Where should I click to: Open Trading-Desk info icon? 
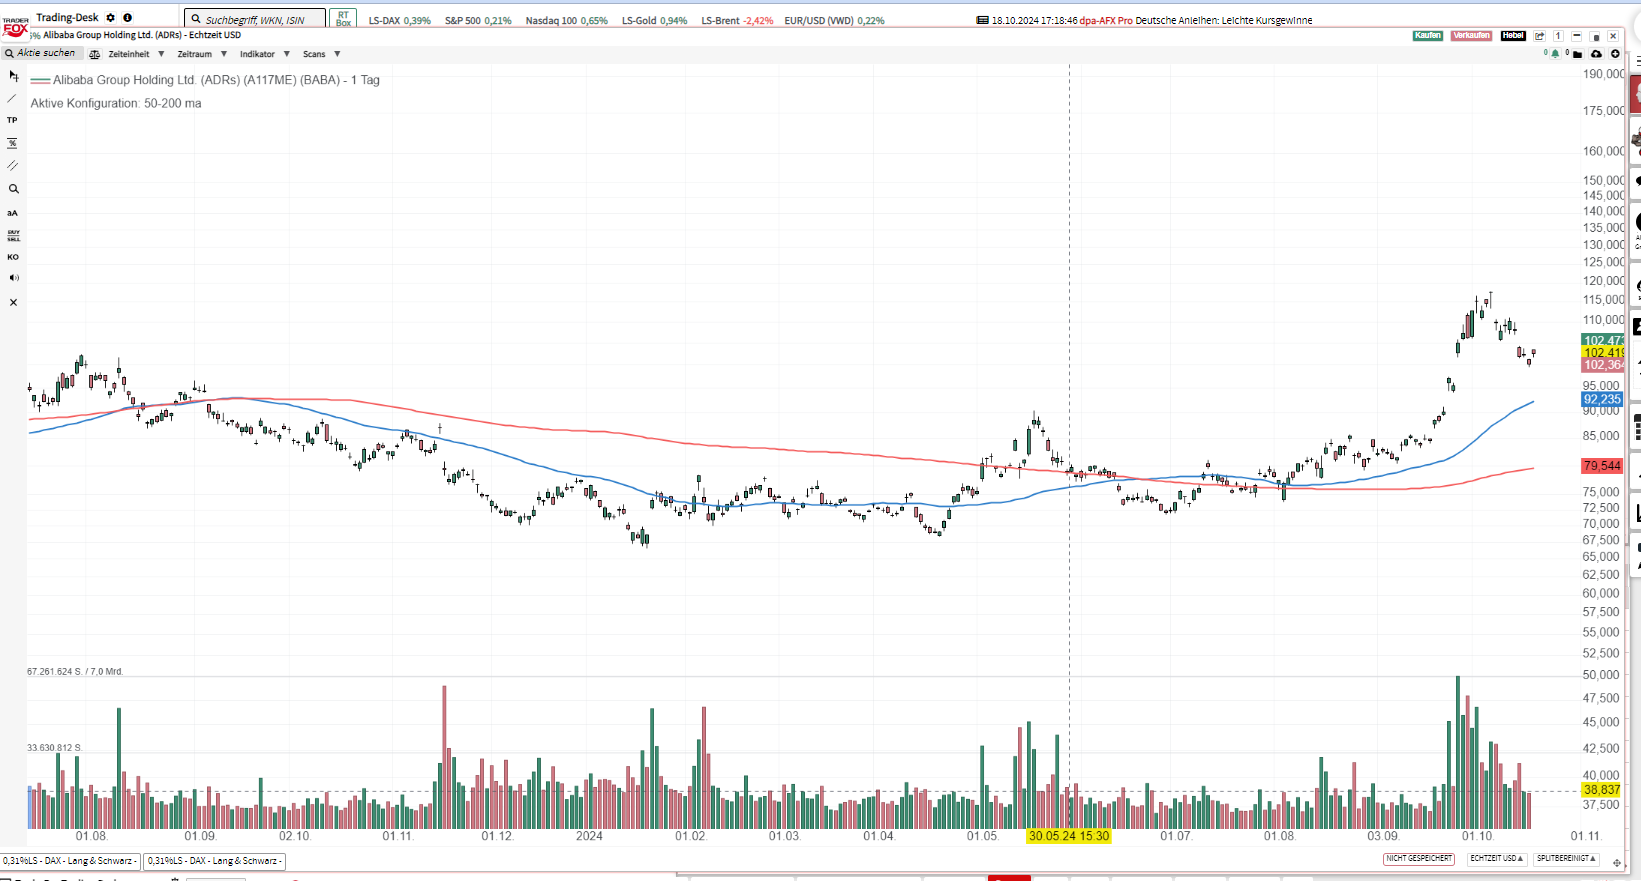(x=127, y=18)
